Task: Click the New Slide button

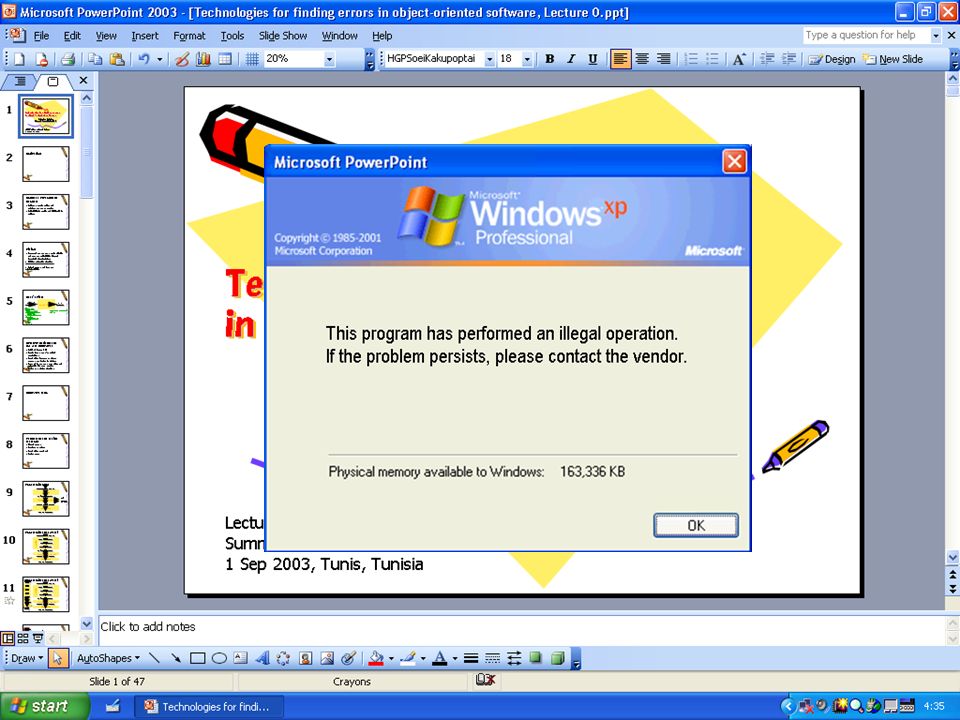Action: [x=893, y=59]
